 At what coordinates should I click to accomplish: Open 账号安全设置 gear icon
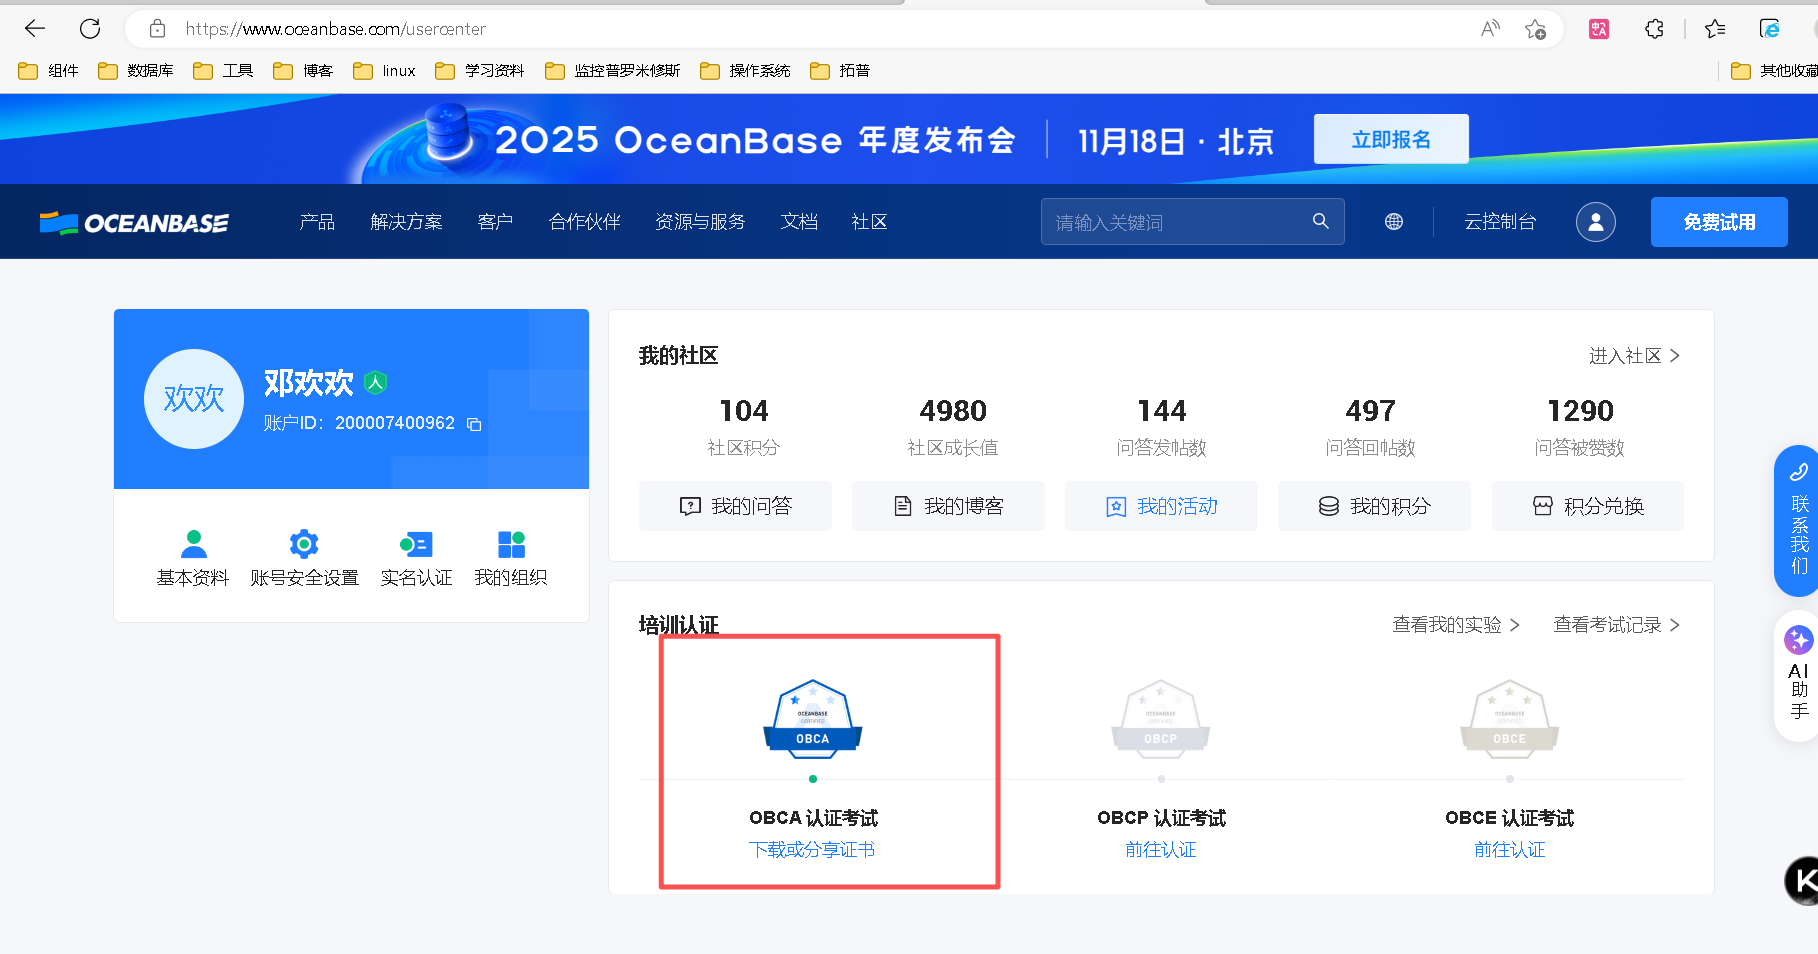point(304,544)
